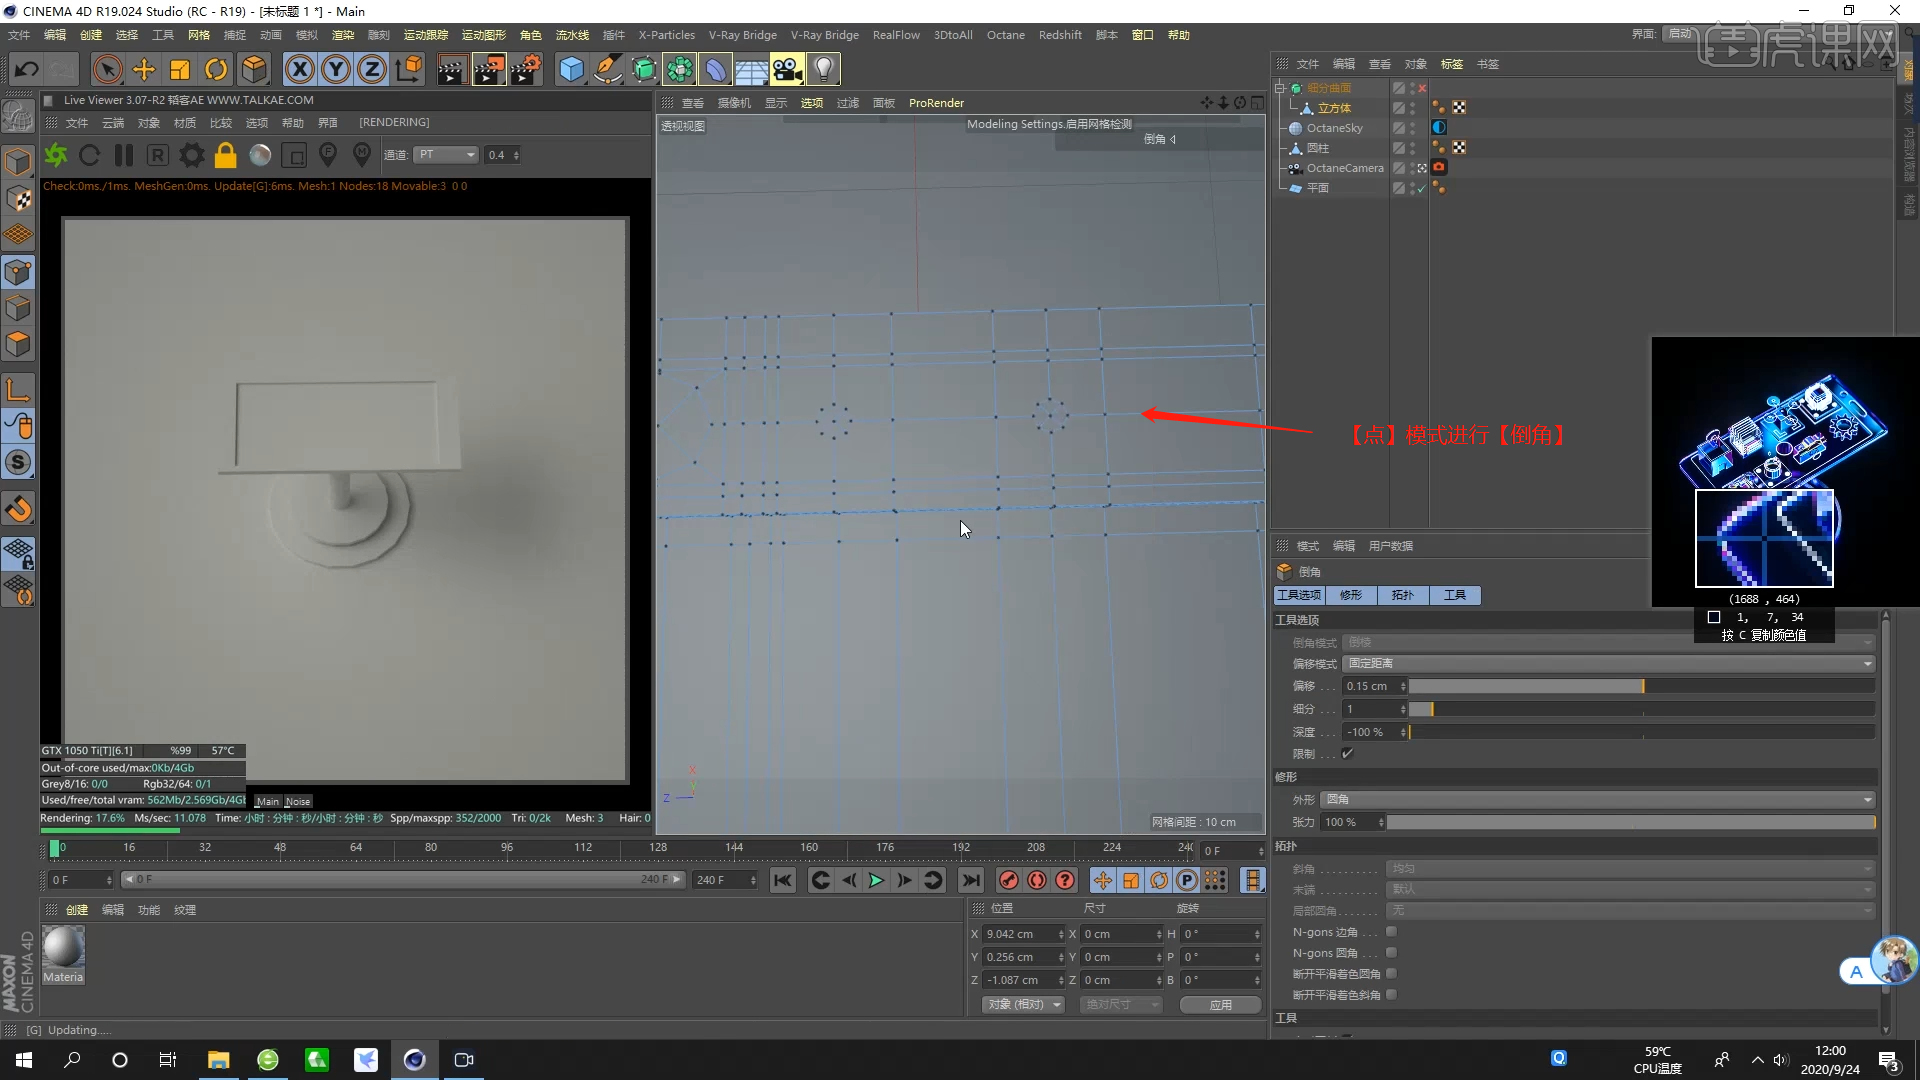The width and height of the screenshot is (1920, 1080).
Task: Add a cube primitive object
Action: click(x=571, y=69)
